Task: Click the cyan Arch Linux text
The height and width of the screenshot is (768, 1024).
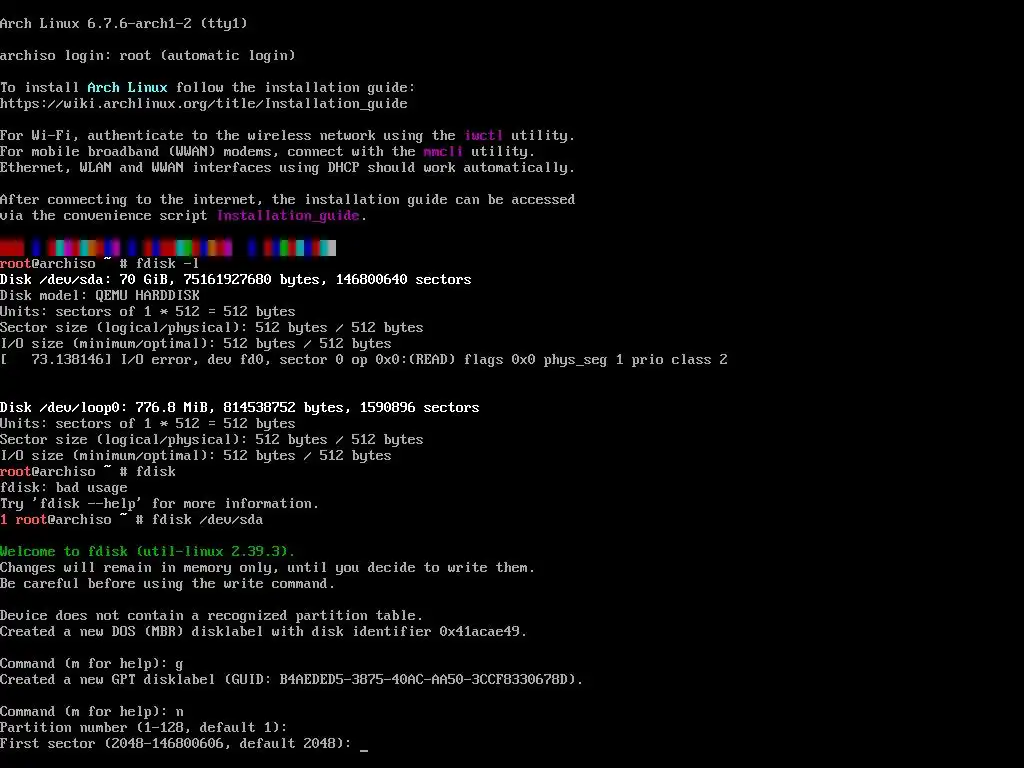Action: 127,88
